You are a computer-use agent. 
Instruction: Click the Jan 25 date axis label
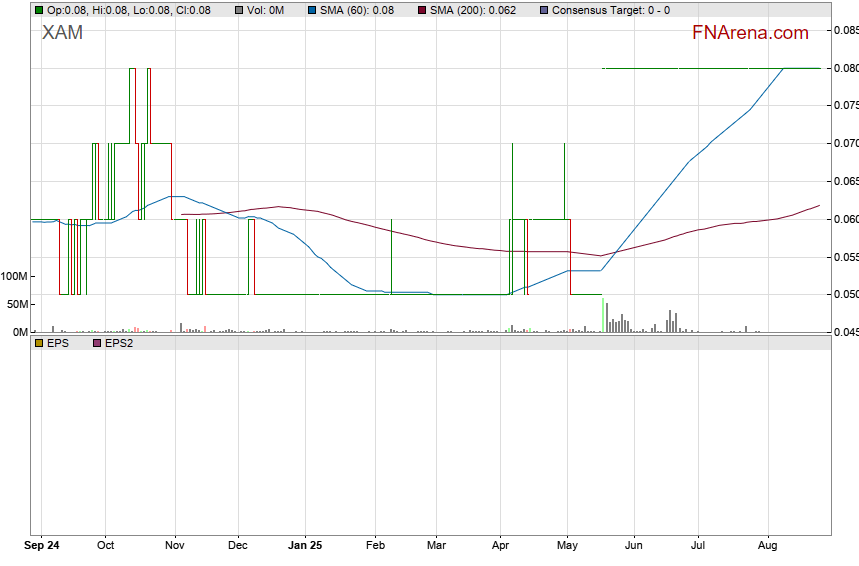pos(305,546)
